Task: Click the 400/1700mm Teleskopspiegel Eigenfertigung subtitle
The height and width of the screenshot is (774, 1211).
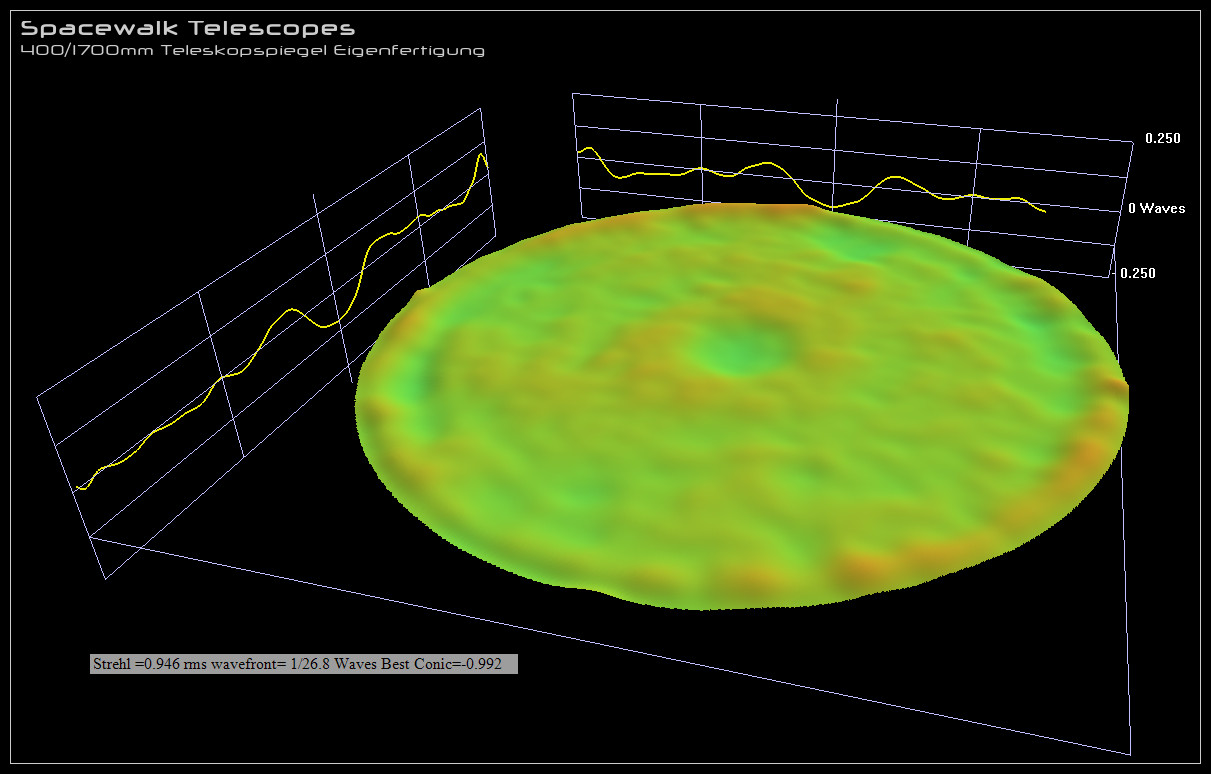Action: (x=252, y=50)
